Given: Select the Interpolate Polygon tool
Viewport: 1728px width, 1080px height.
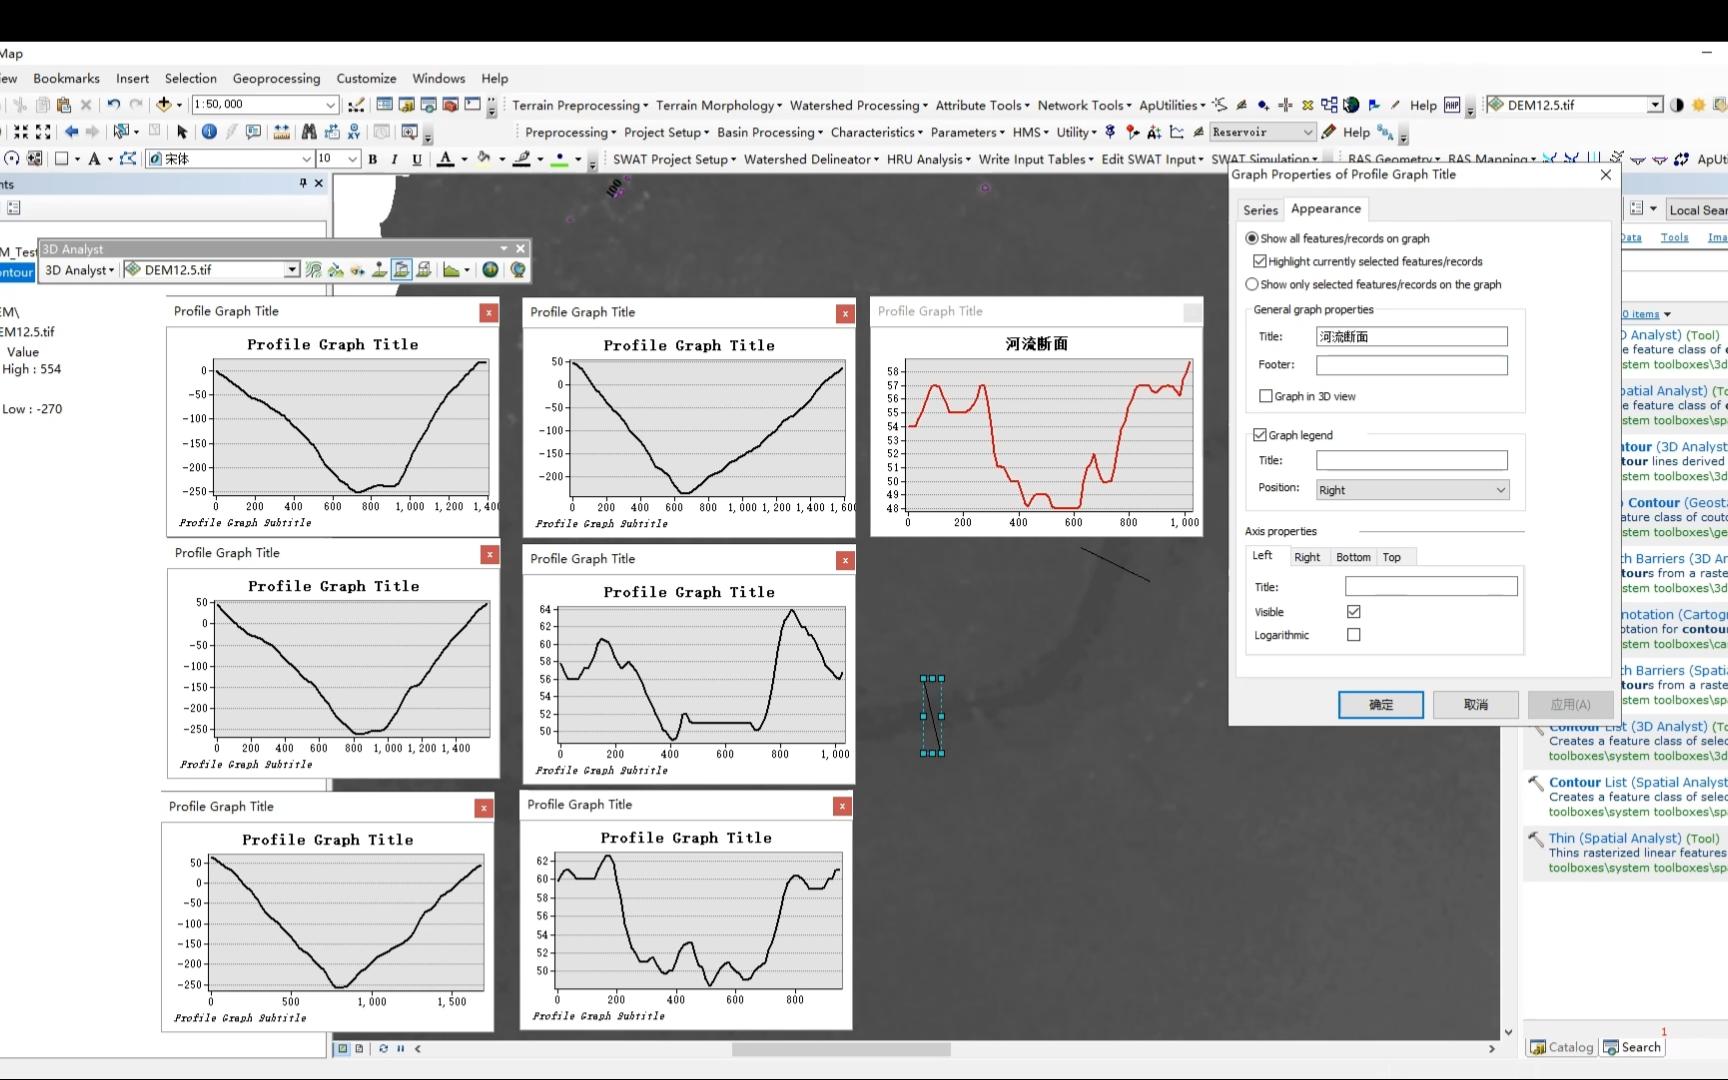Looking at the screenshot, I should tap(424, 270).
